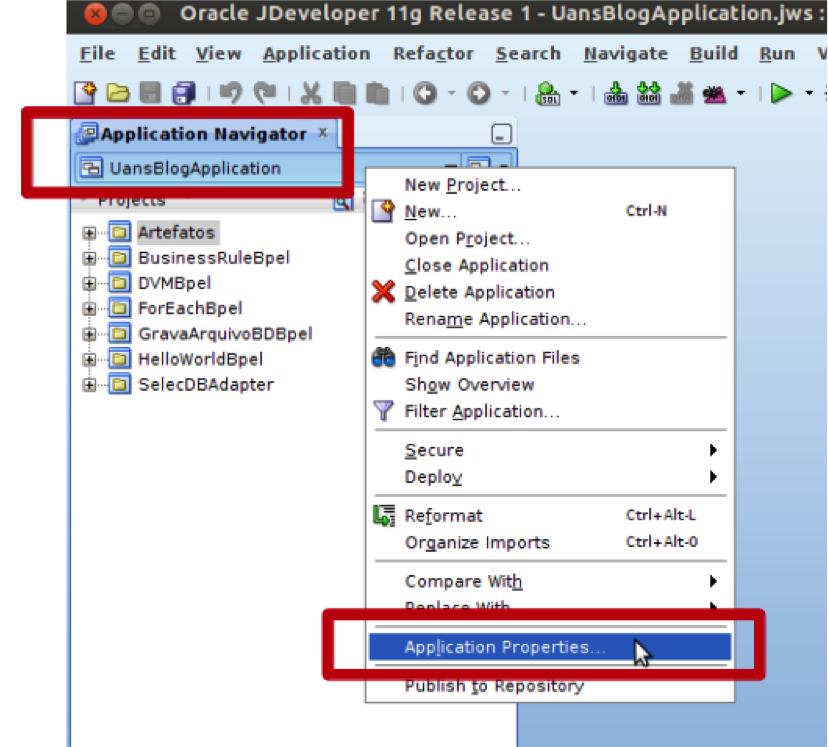Click the Paste toolbar icon
This screenshot has height=747, width=828.
tap(377, 93)
